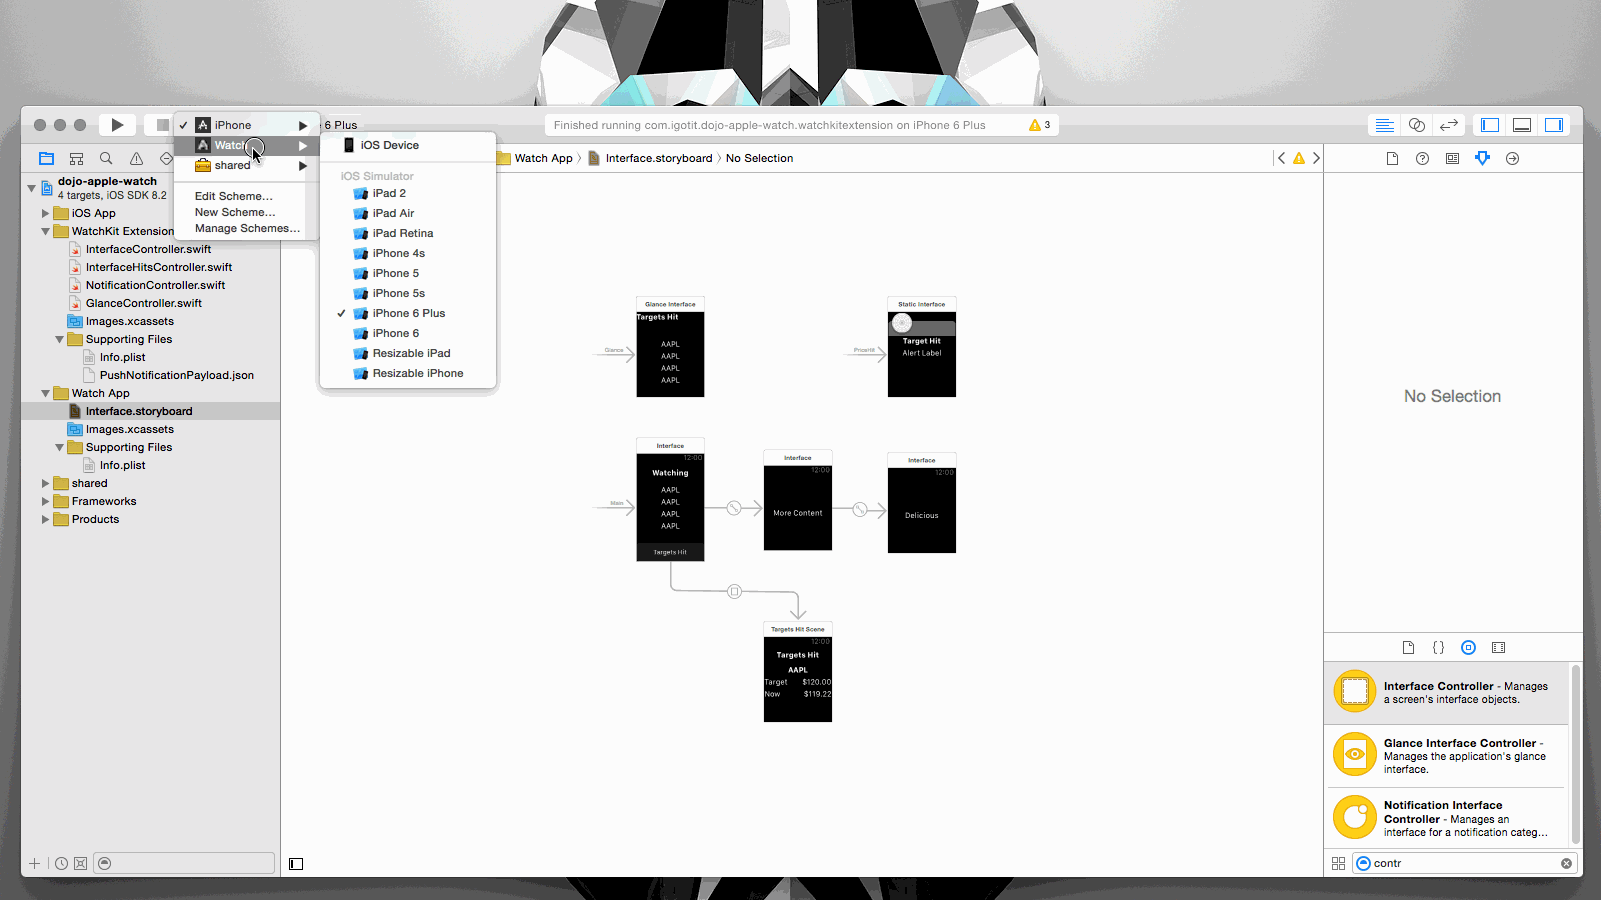This screenshot has height=900, width=1601.
Task: Open the Issue navigator warning icon
Action: (136, 159)
